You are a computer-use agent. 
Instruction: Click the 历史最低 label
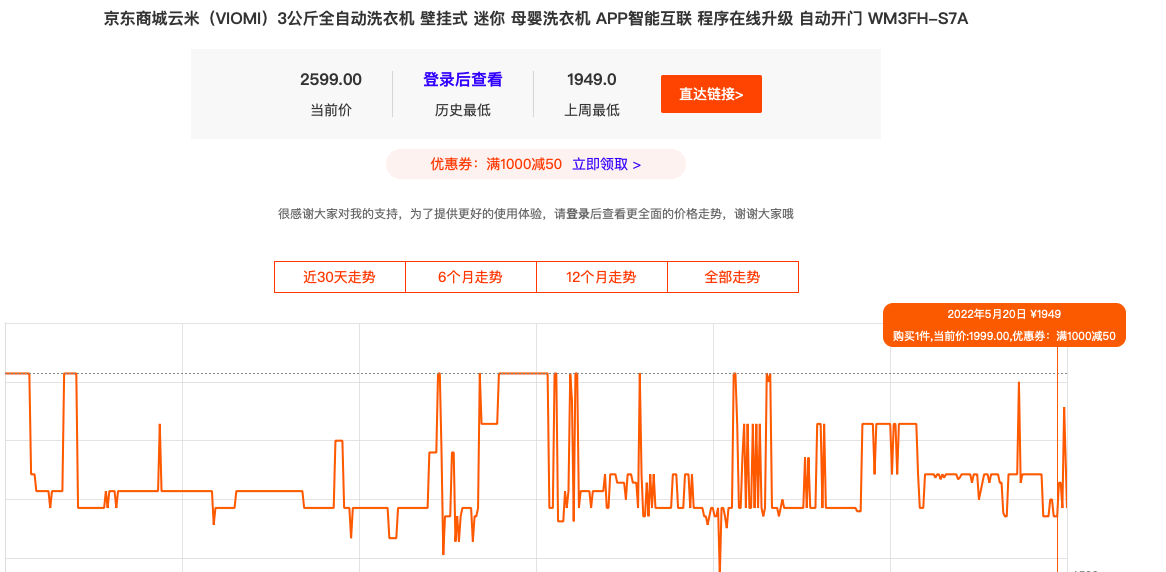(x=463, y=111)
